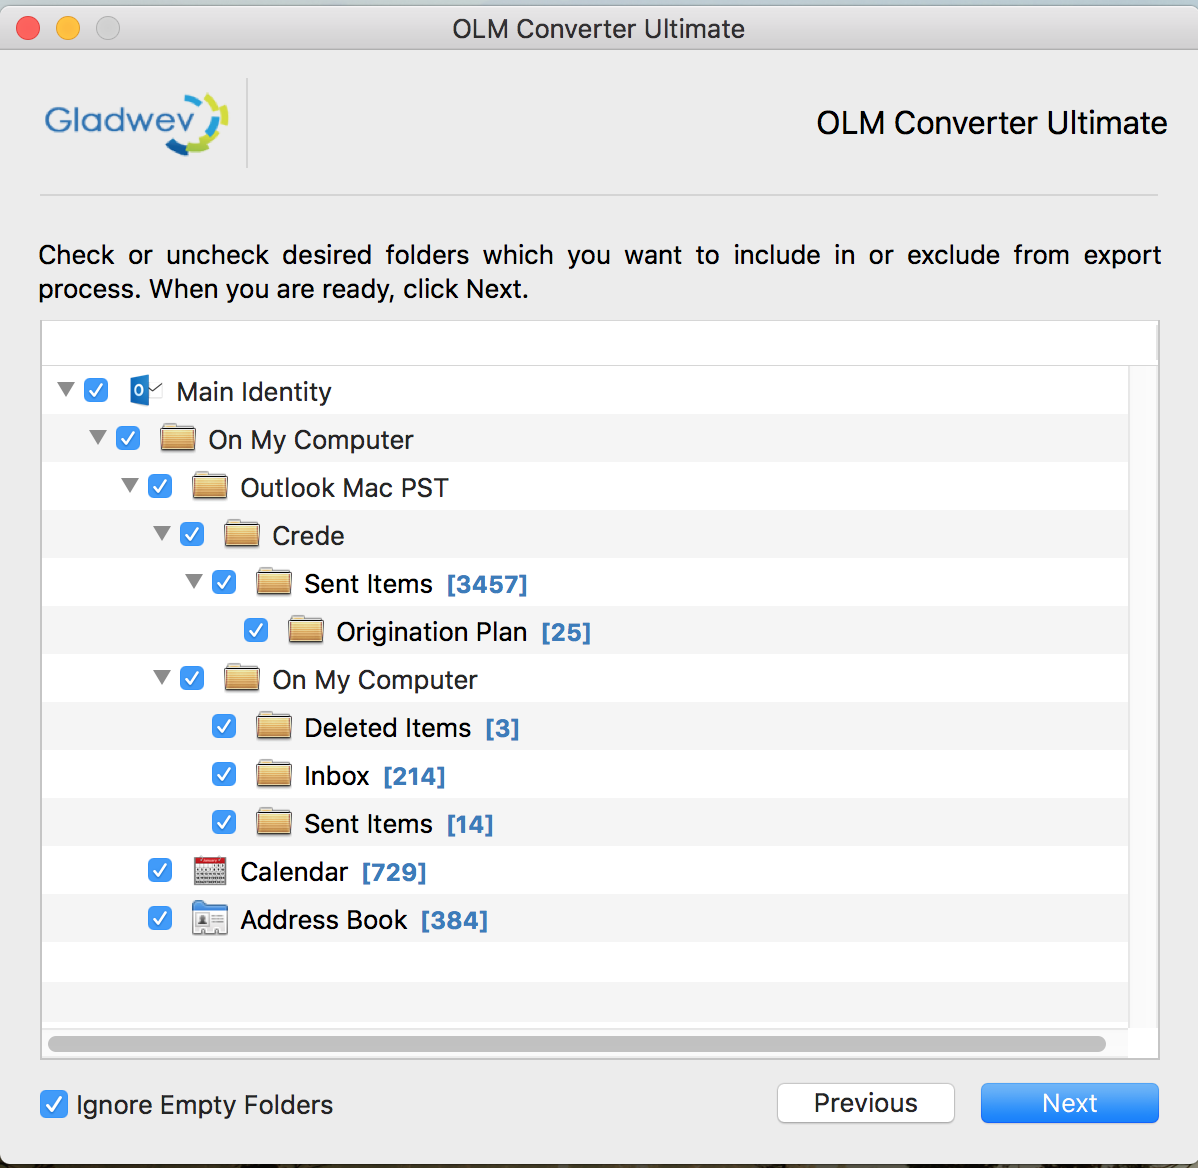Toggle the Ignore Empty Folders checkbox

pos(53,1104)
